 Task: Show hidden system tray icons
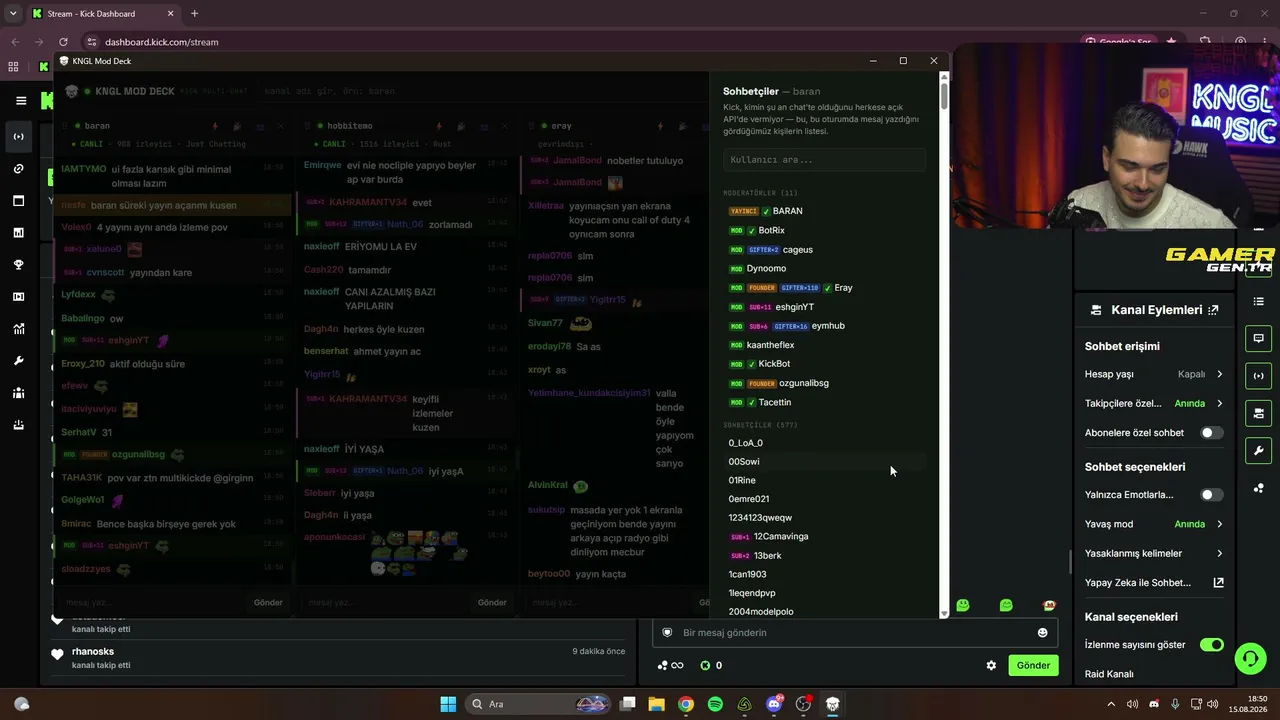pyautogui.click(x=1111, y=704)
